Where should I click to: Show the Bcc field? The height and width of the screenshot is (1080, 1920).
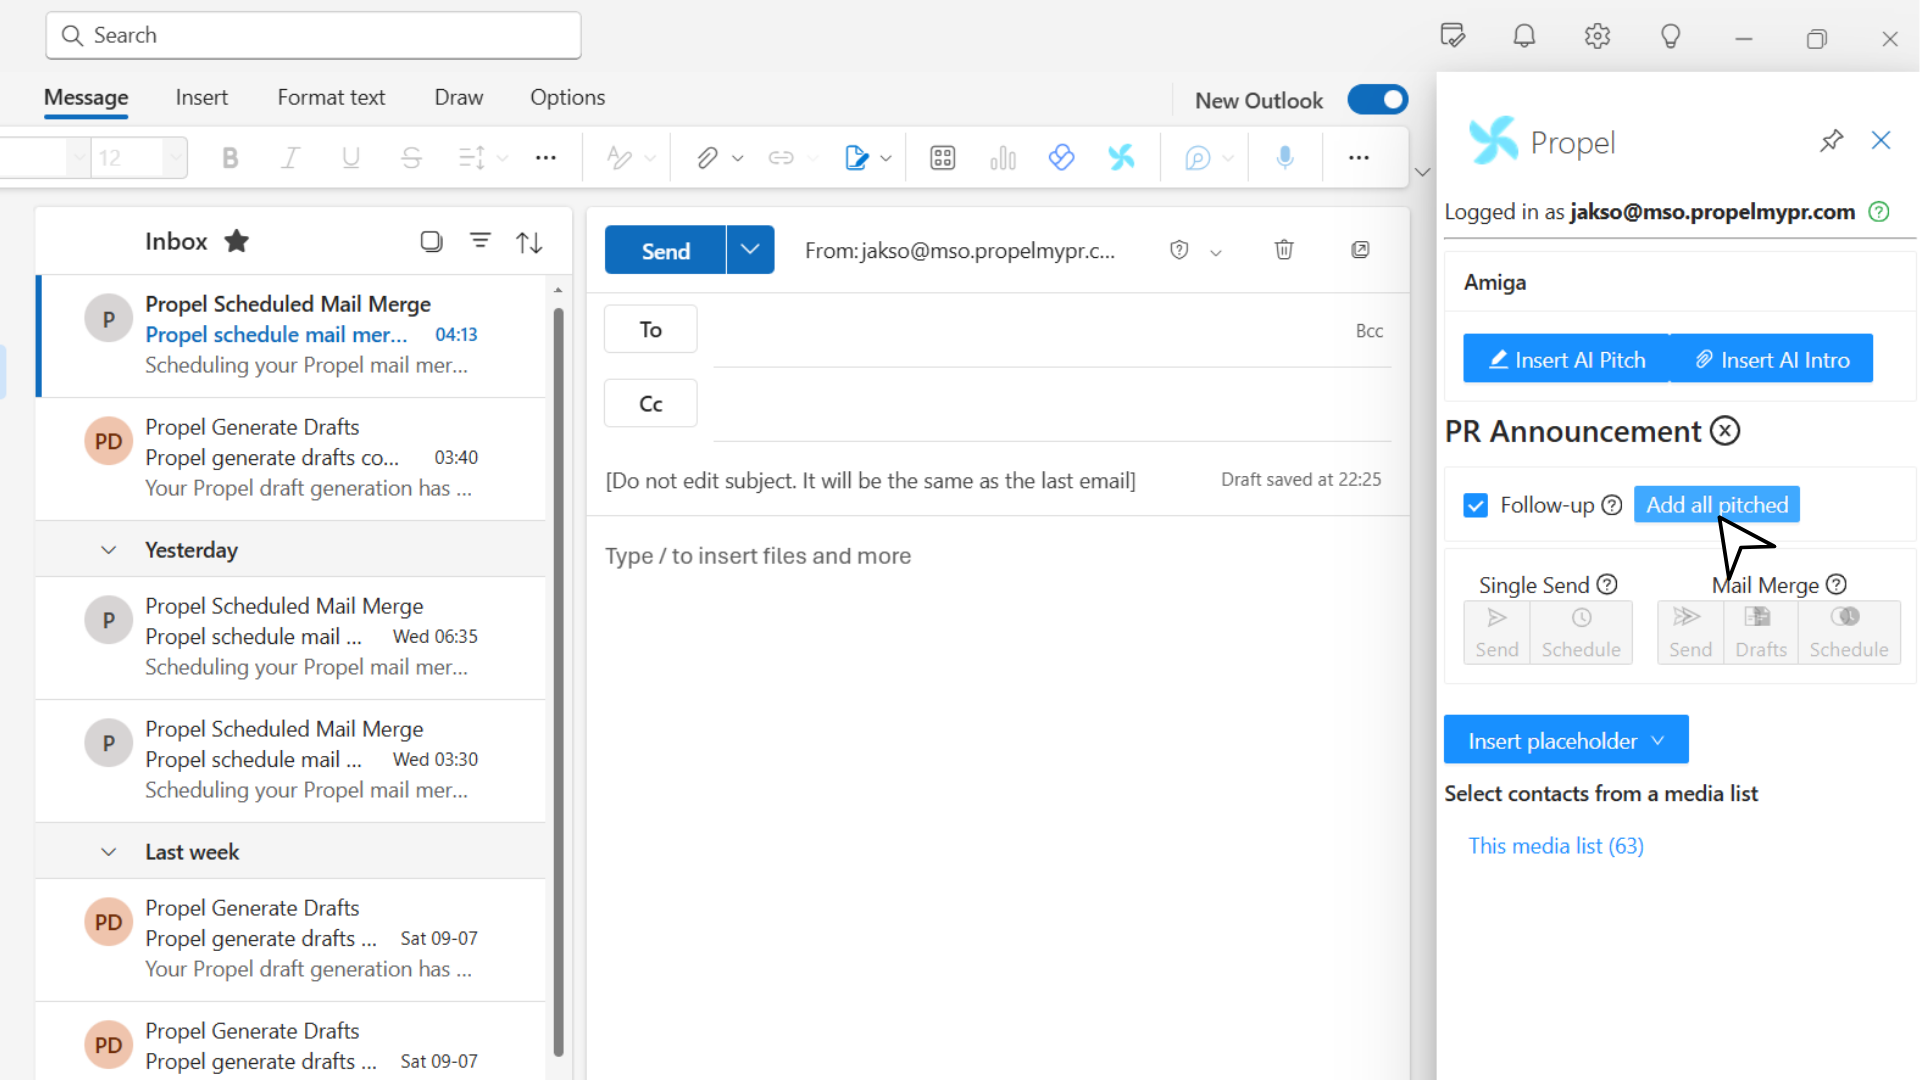point(1369,331)
